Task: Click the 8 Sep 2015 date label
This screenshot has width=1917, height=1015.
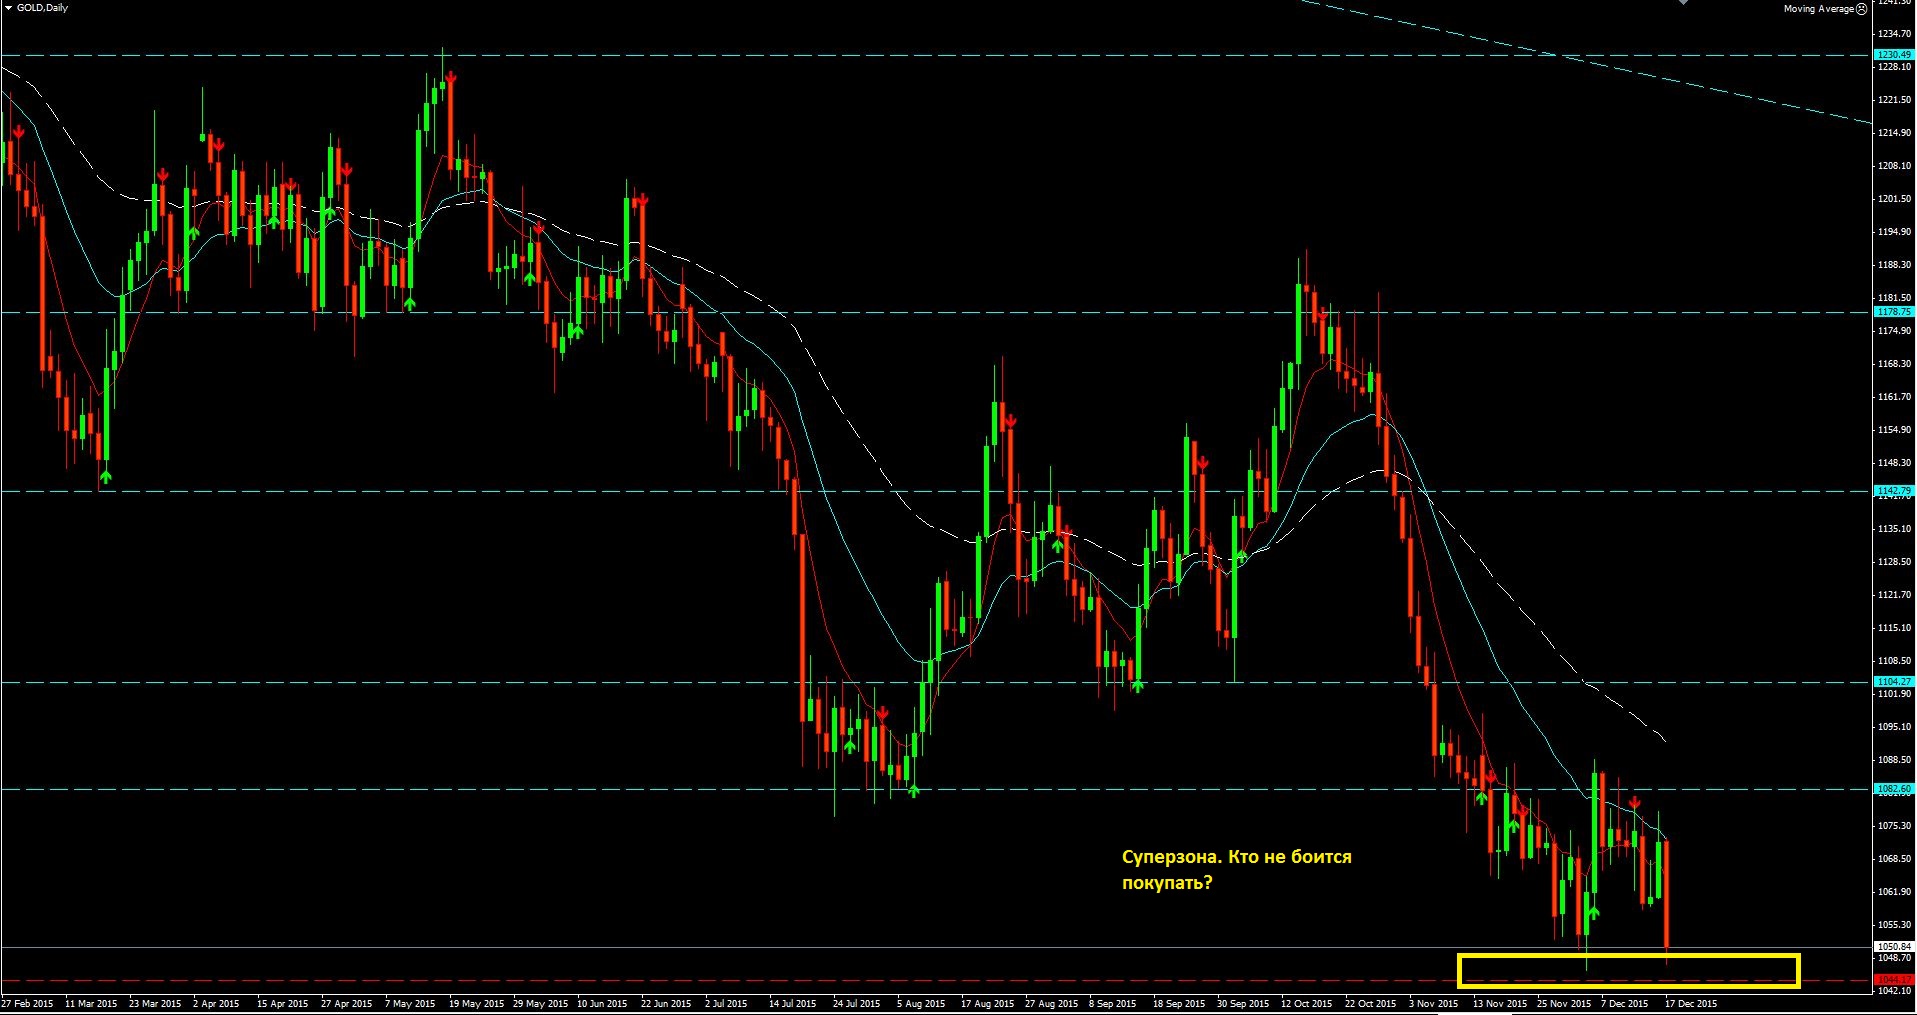Action: click(x=1113, y=1003)
